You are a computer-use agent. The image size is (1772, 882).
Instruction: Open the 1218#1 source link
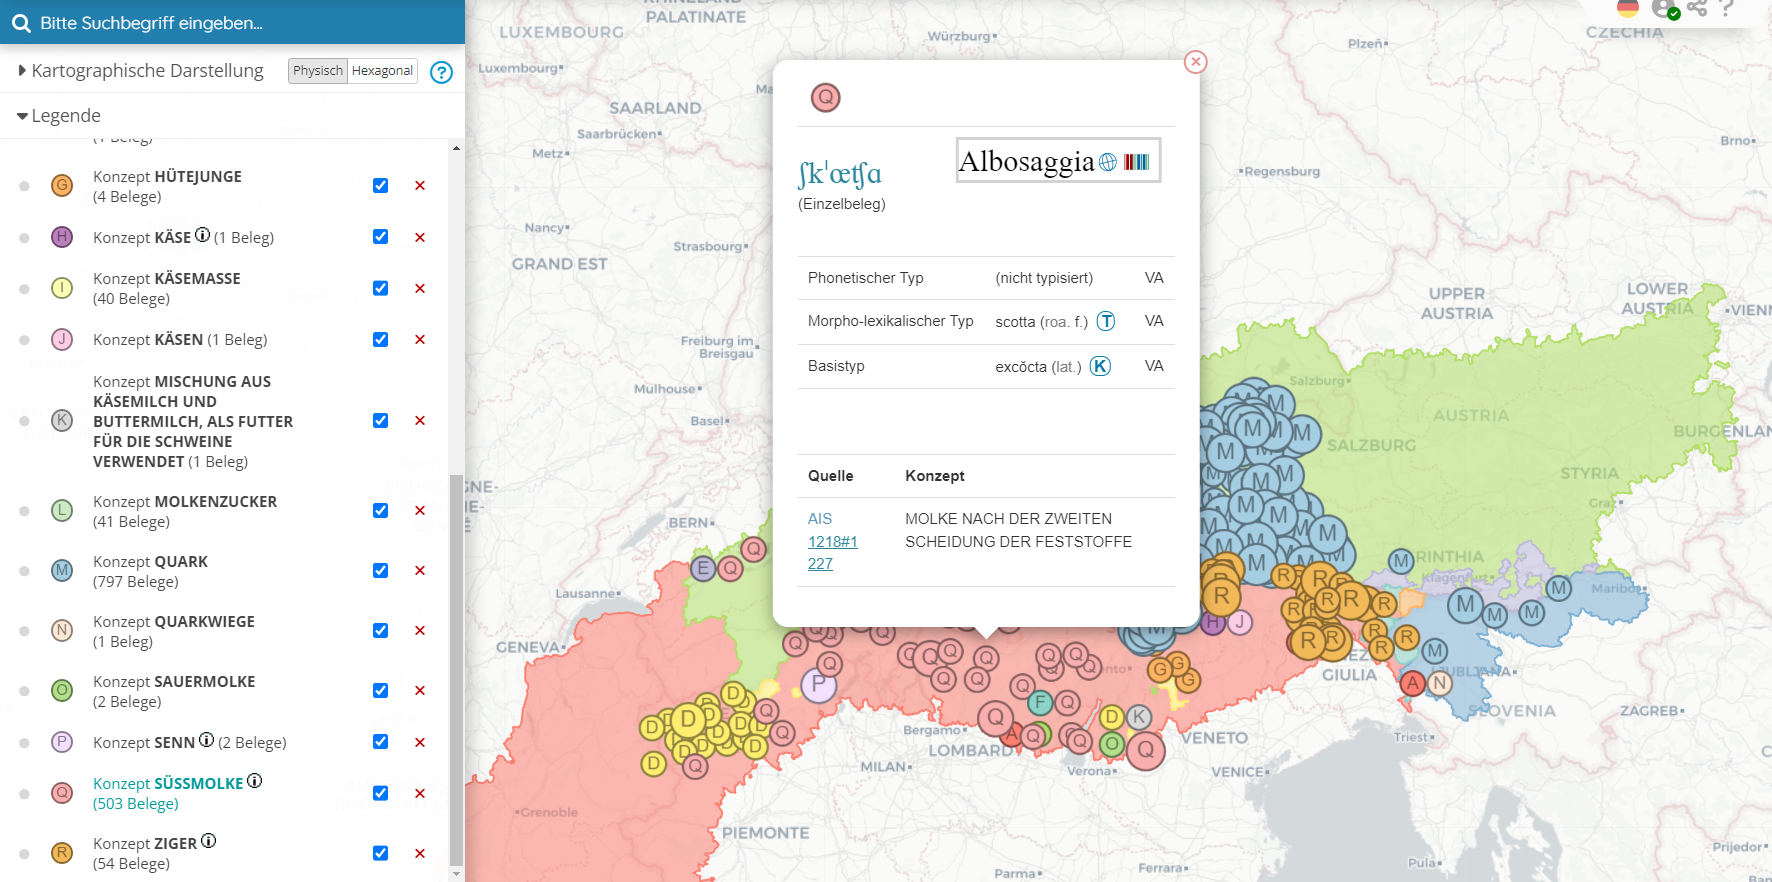(x=833, y=542)
